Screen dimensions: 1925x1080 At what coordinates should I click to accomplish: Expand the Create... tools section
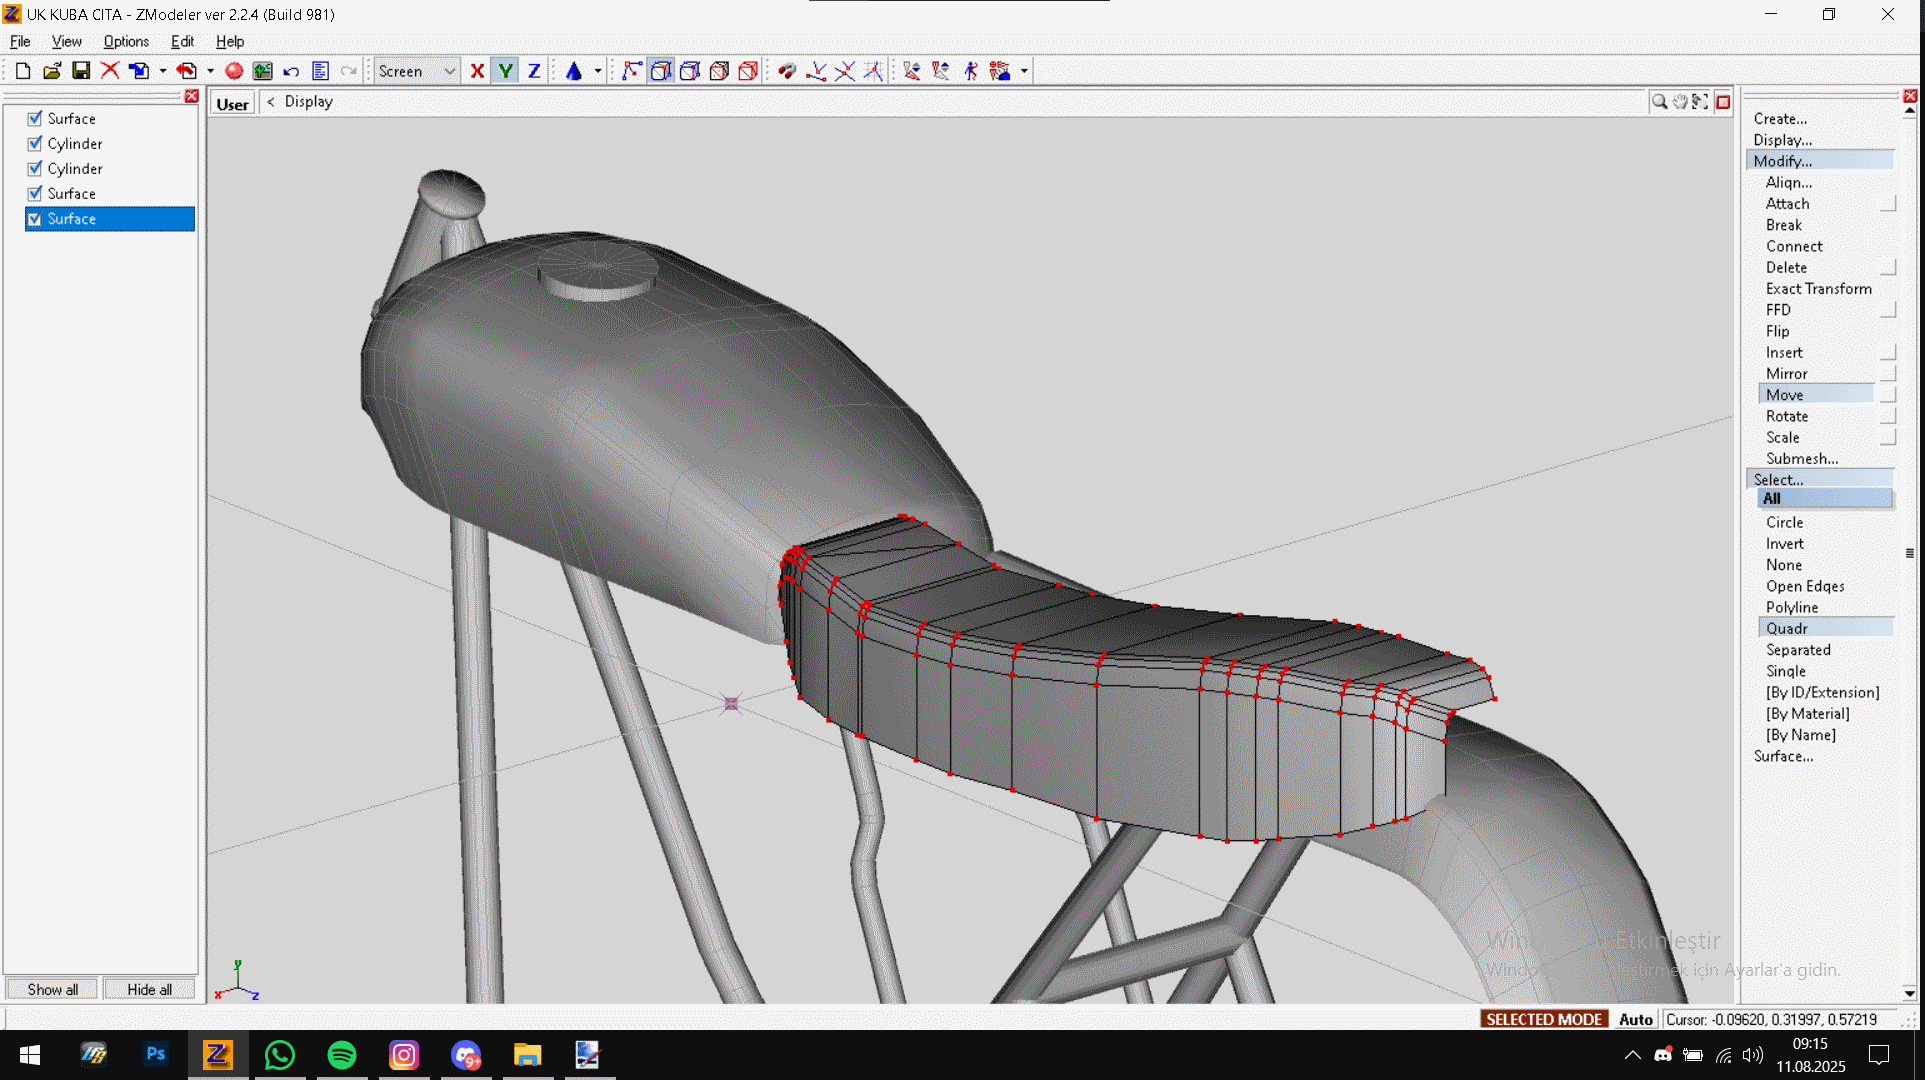pos(1780,118)
